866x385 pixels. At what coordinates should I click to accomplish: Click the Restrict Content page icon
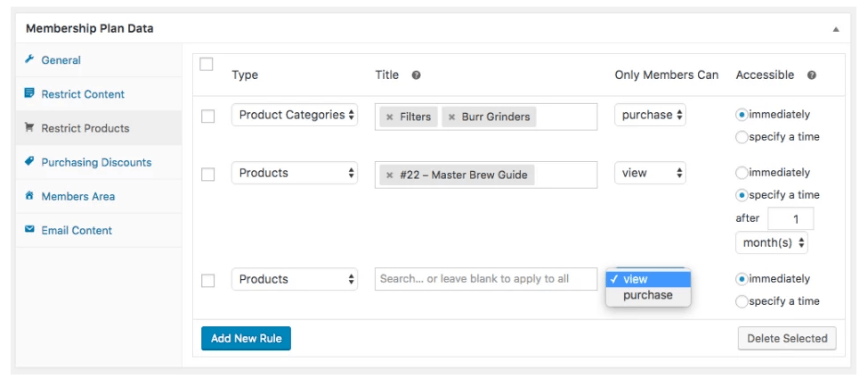pyautogui.click(x=30, y=93)
